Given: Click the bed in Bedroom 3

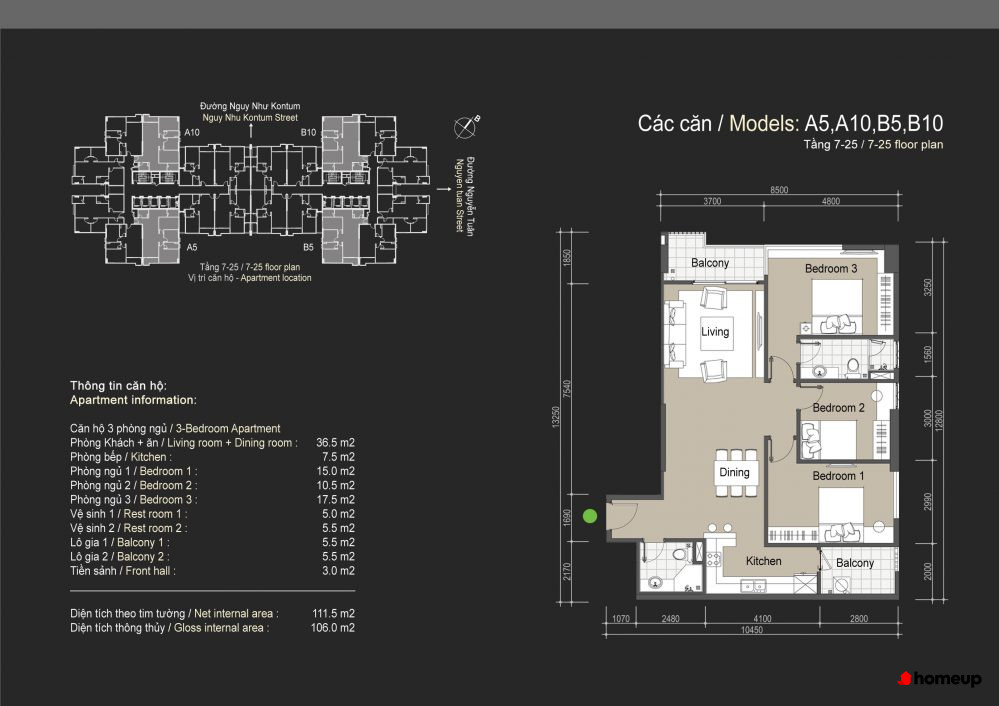Looking at the screenshot, I should [x=836, y=305].
